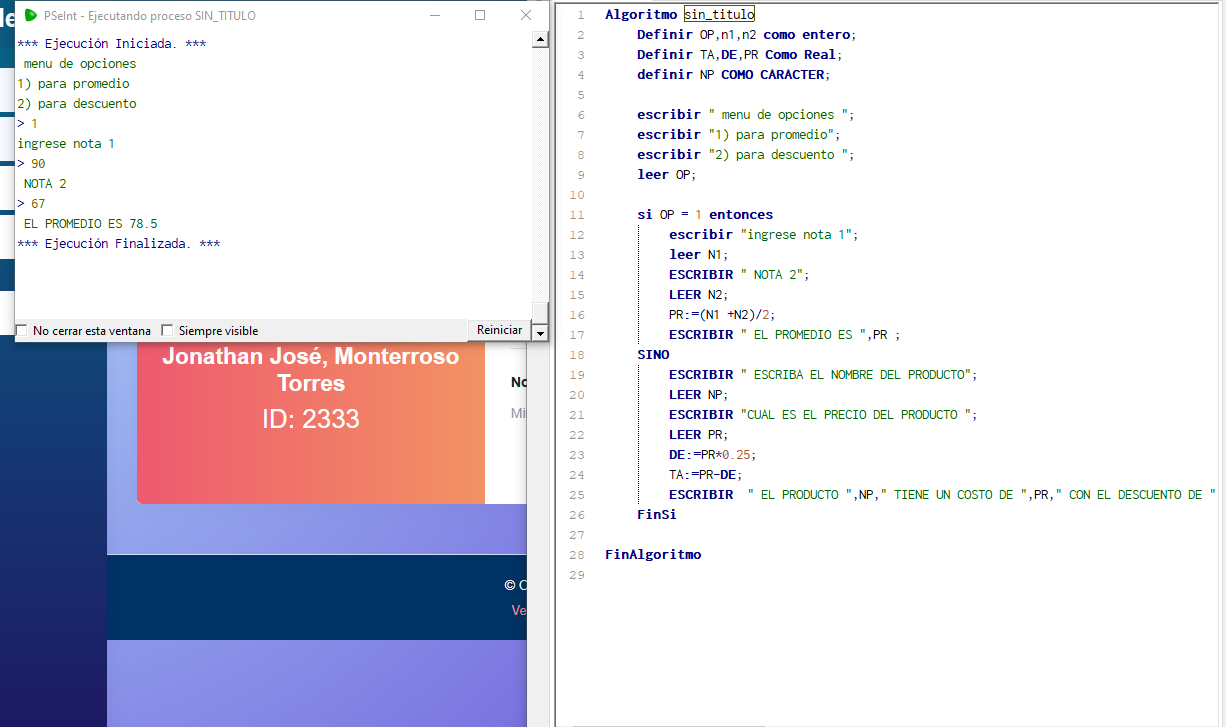Toggle 'Siempre visible' checkbox
The image size is (1226, 727).
(167, 330)
